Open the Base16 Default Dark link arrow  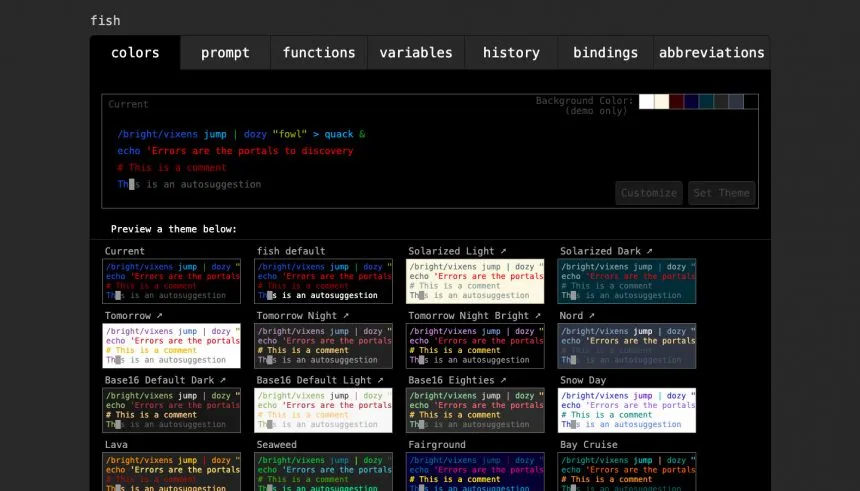pos(223,380)
